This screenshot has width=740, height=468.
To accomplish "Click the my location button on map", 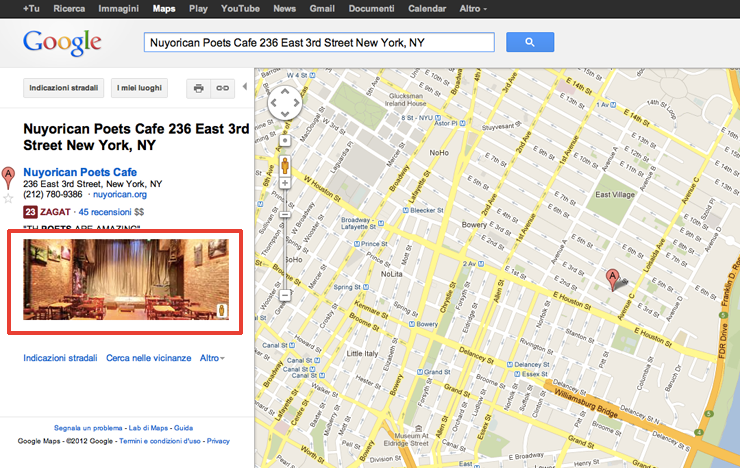I will 285,141.
